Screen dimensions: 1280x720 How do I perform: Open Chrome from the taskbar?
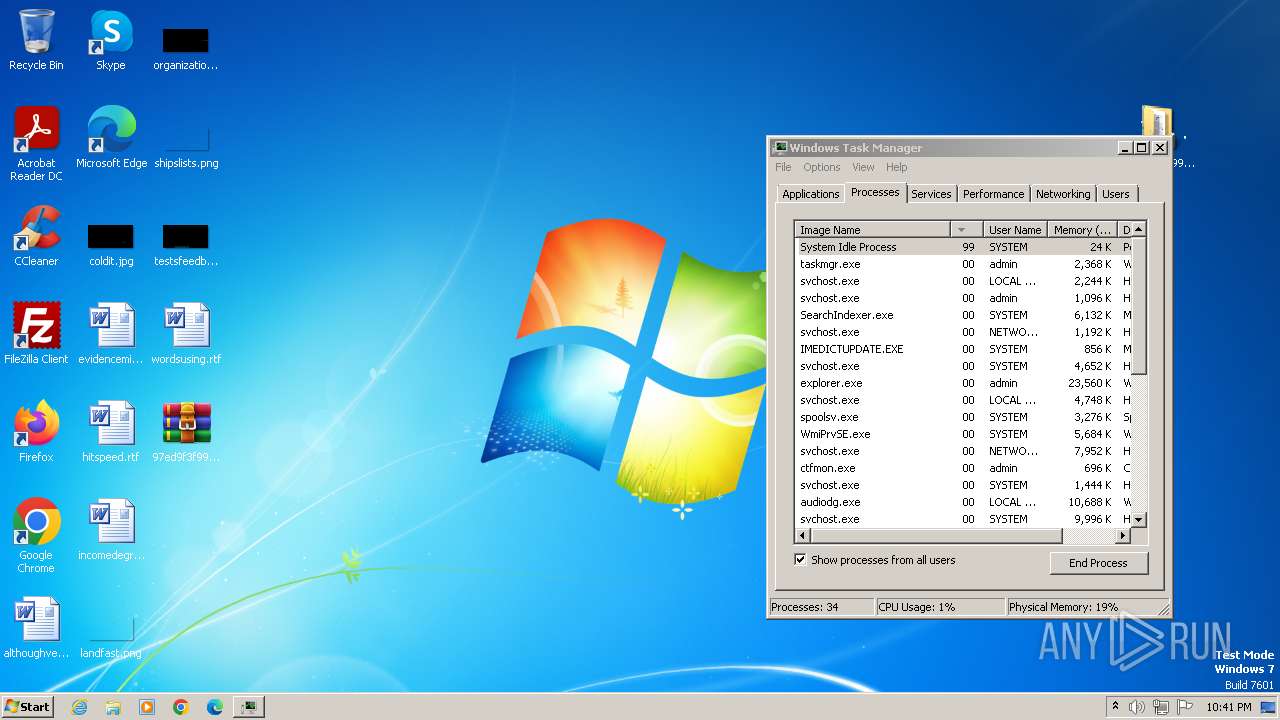181,707
